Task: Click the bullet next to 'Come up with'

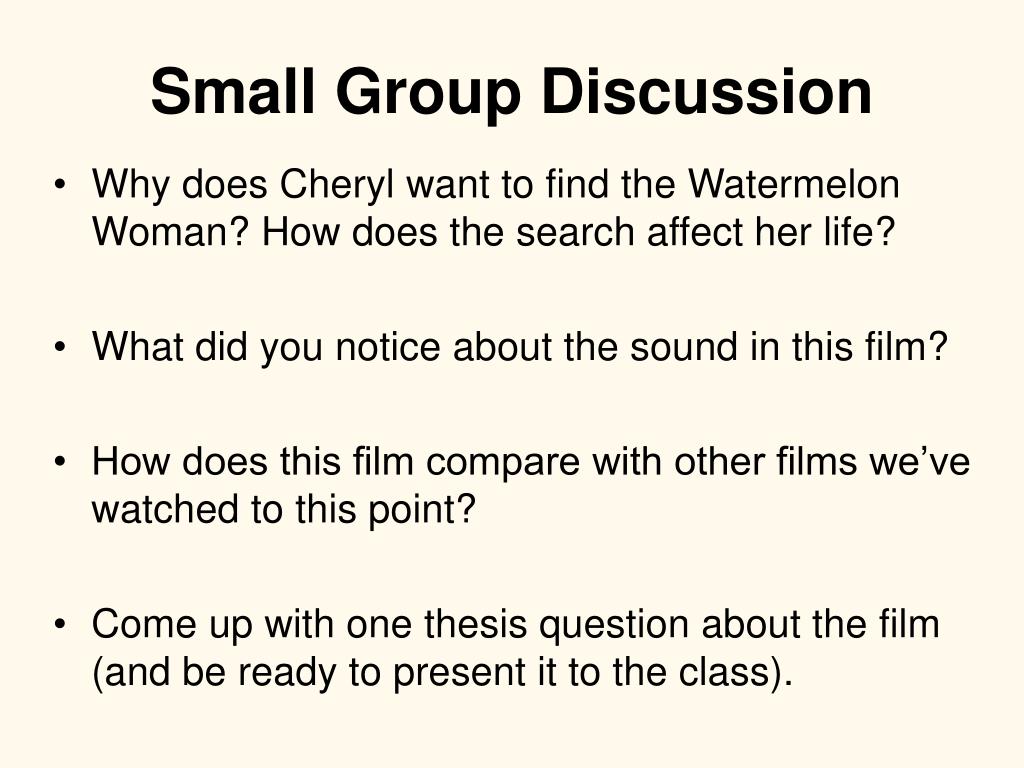Action: pos(60,624)
